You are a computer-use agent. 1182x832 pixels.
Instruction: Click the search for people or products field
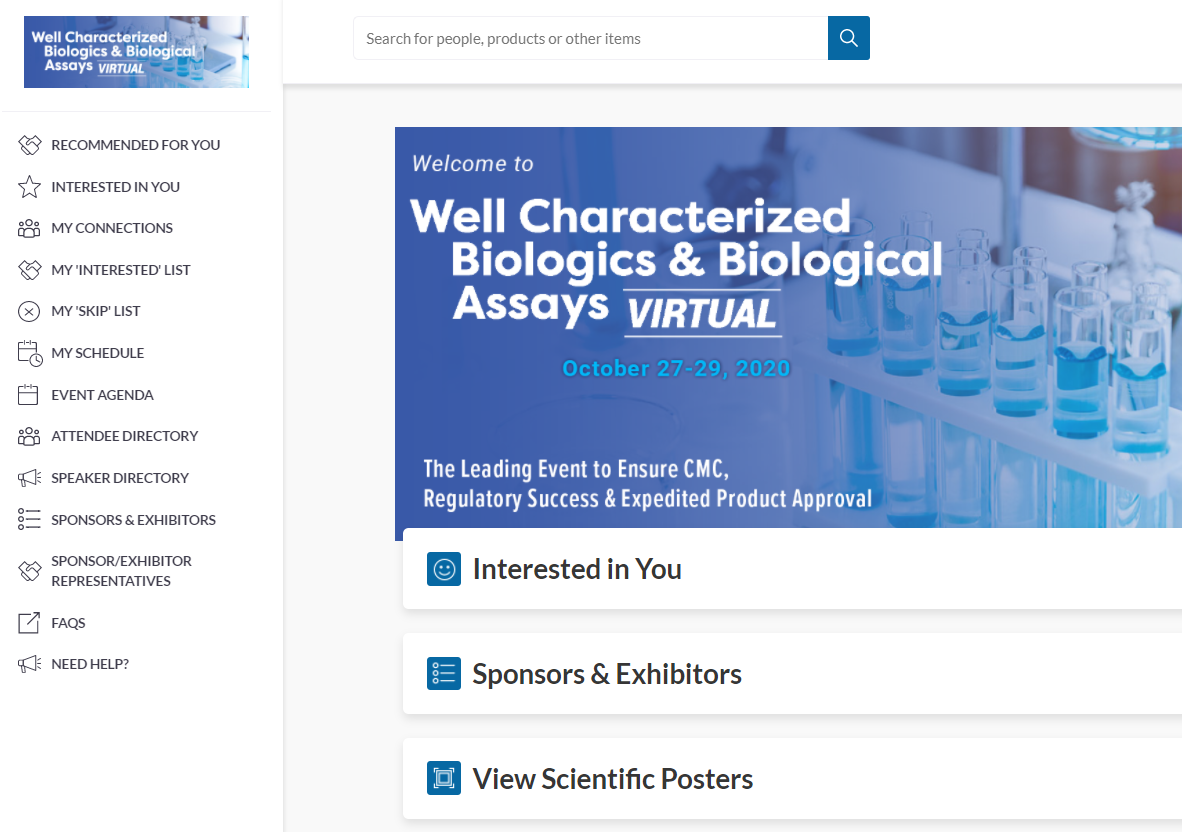point(590,38)
